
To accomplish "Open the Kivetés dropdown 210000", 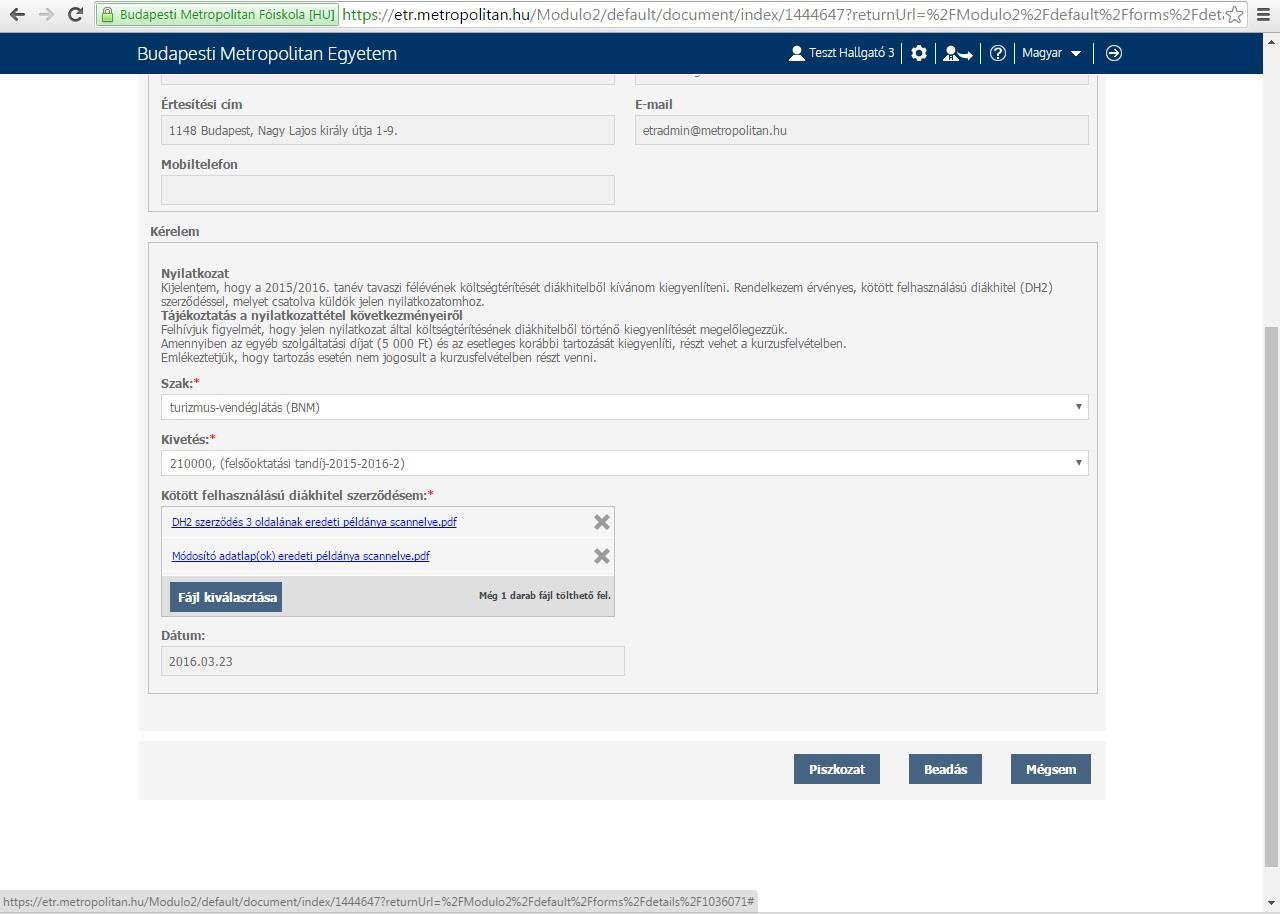I will point(625,463).
